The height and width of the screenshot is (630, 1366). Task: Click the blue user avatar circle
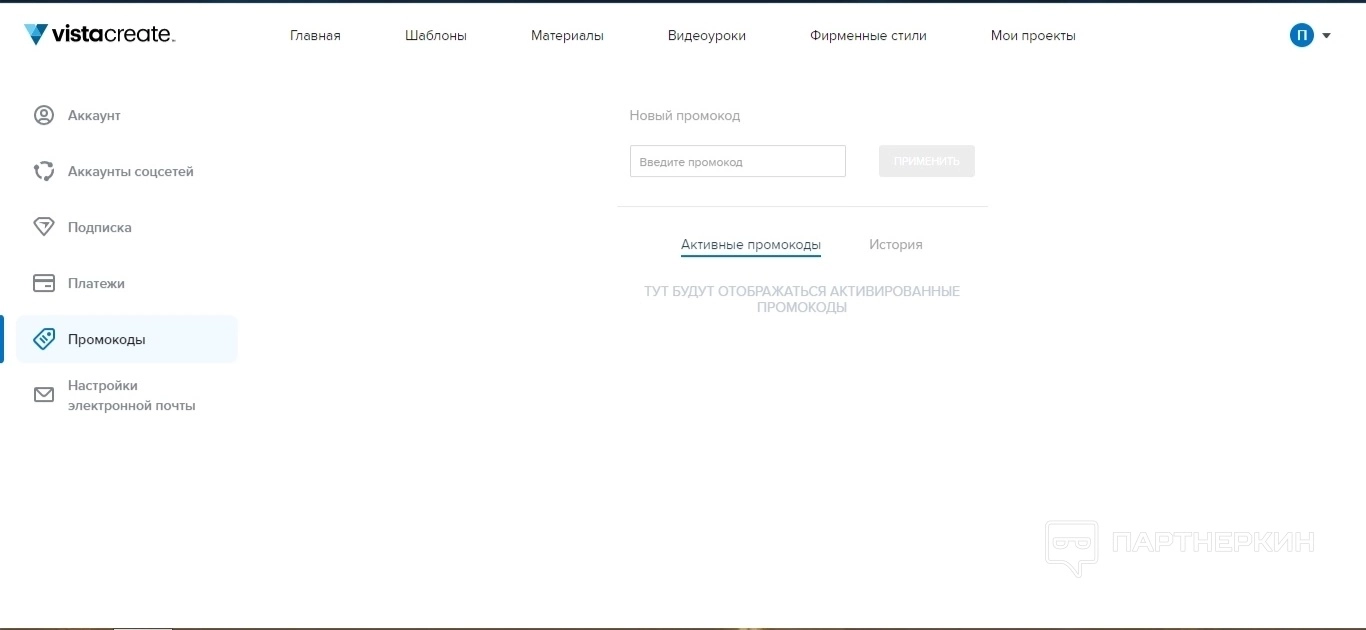point(1301,35)
